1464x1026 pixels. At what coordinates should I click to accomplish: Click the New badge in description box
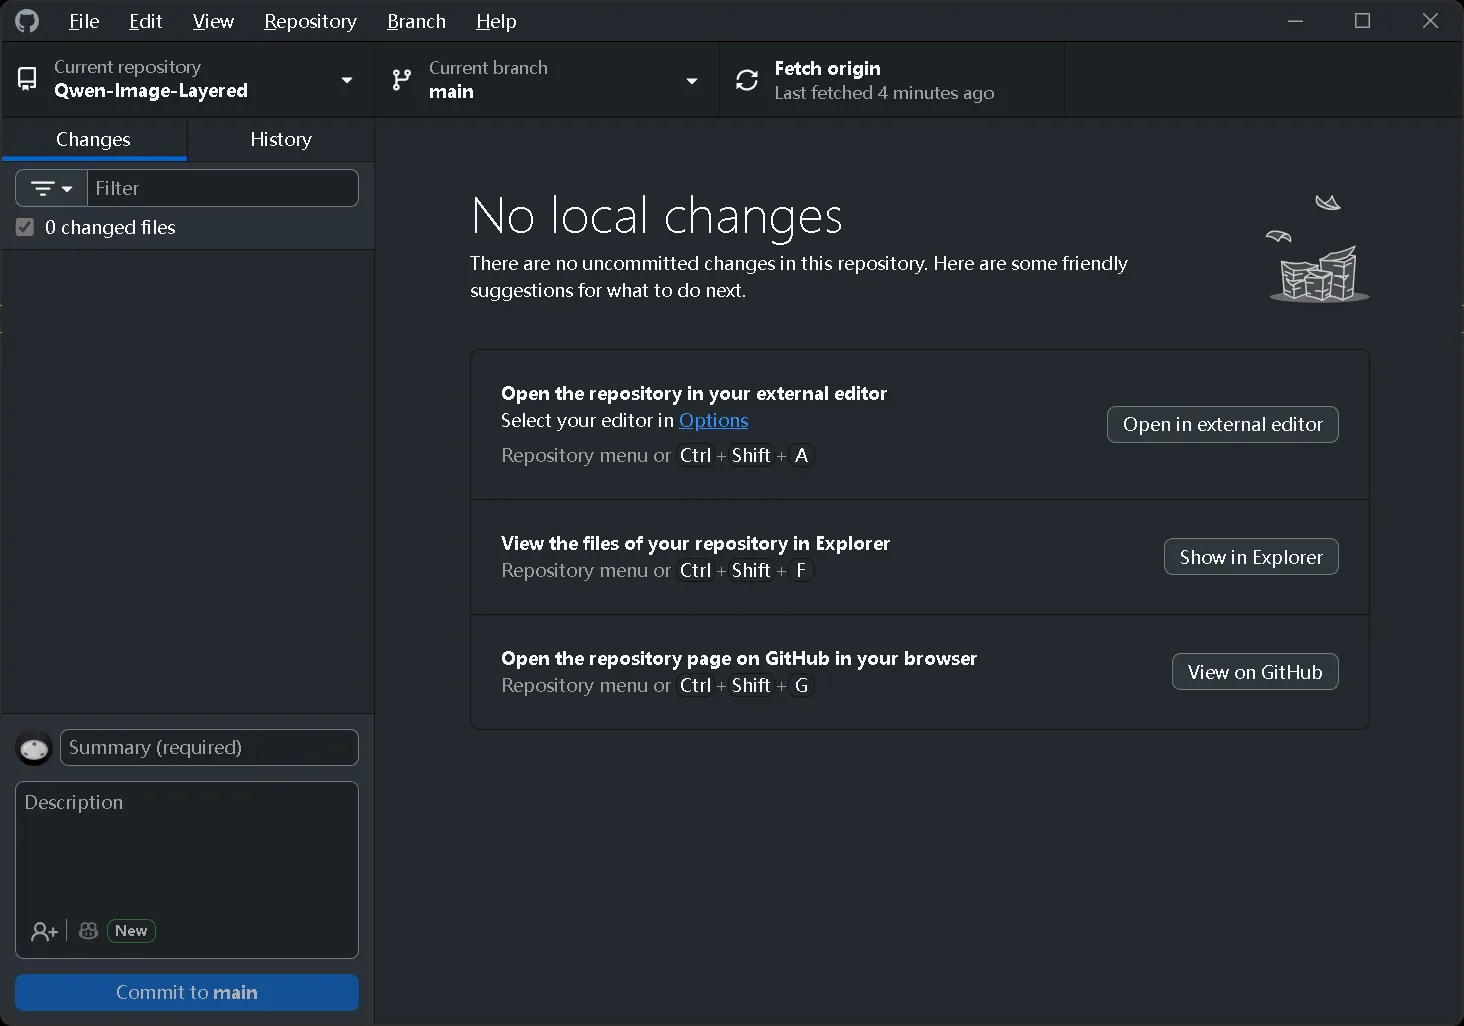coord(131,931)
